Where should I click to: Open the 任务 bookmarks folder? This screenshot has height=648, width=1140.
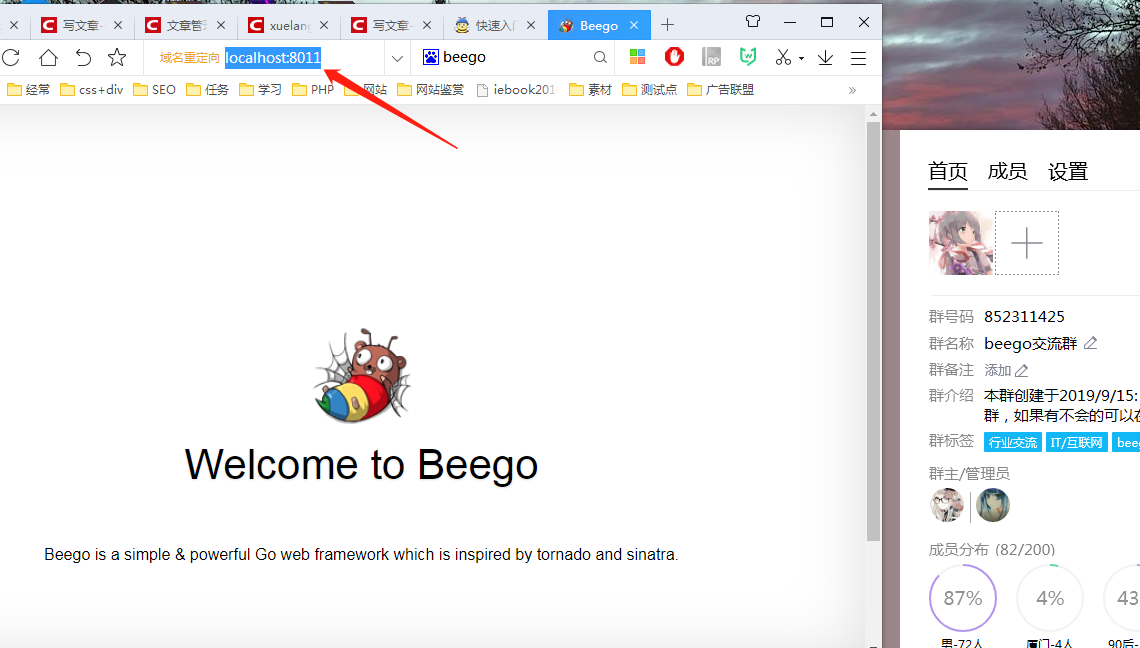pos(208,89)
